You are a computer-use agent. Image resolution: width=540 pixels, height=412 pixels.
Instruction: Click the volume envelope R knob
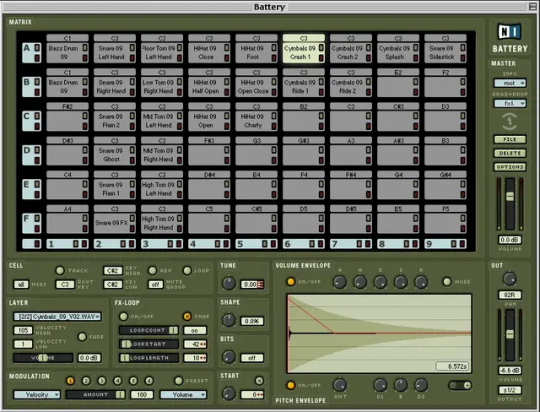[421, 282]
